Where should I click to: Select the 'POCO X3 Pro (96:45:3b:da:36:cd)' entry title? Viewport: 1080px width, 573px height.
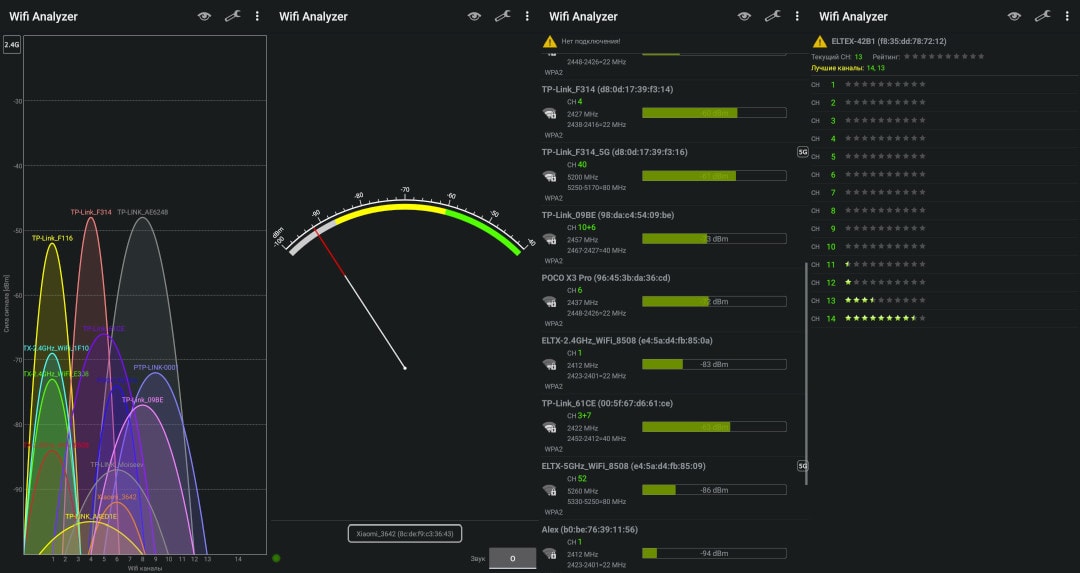[x=606, y=278]
